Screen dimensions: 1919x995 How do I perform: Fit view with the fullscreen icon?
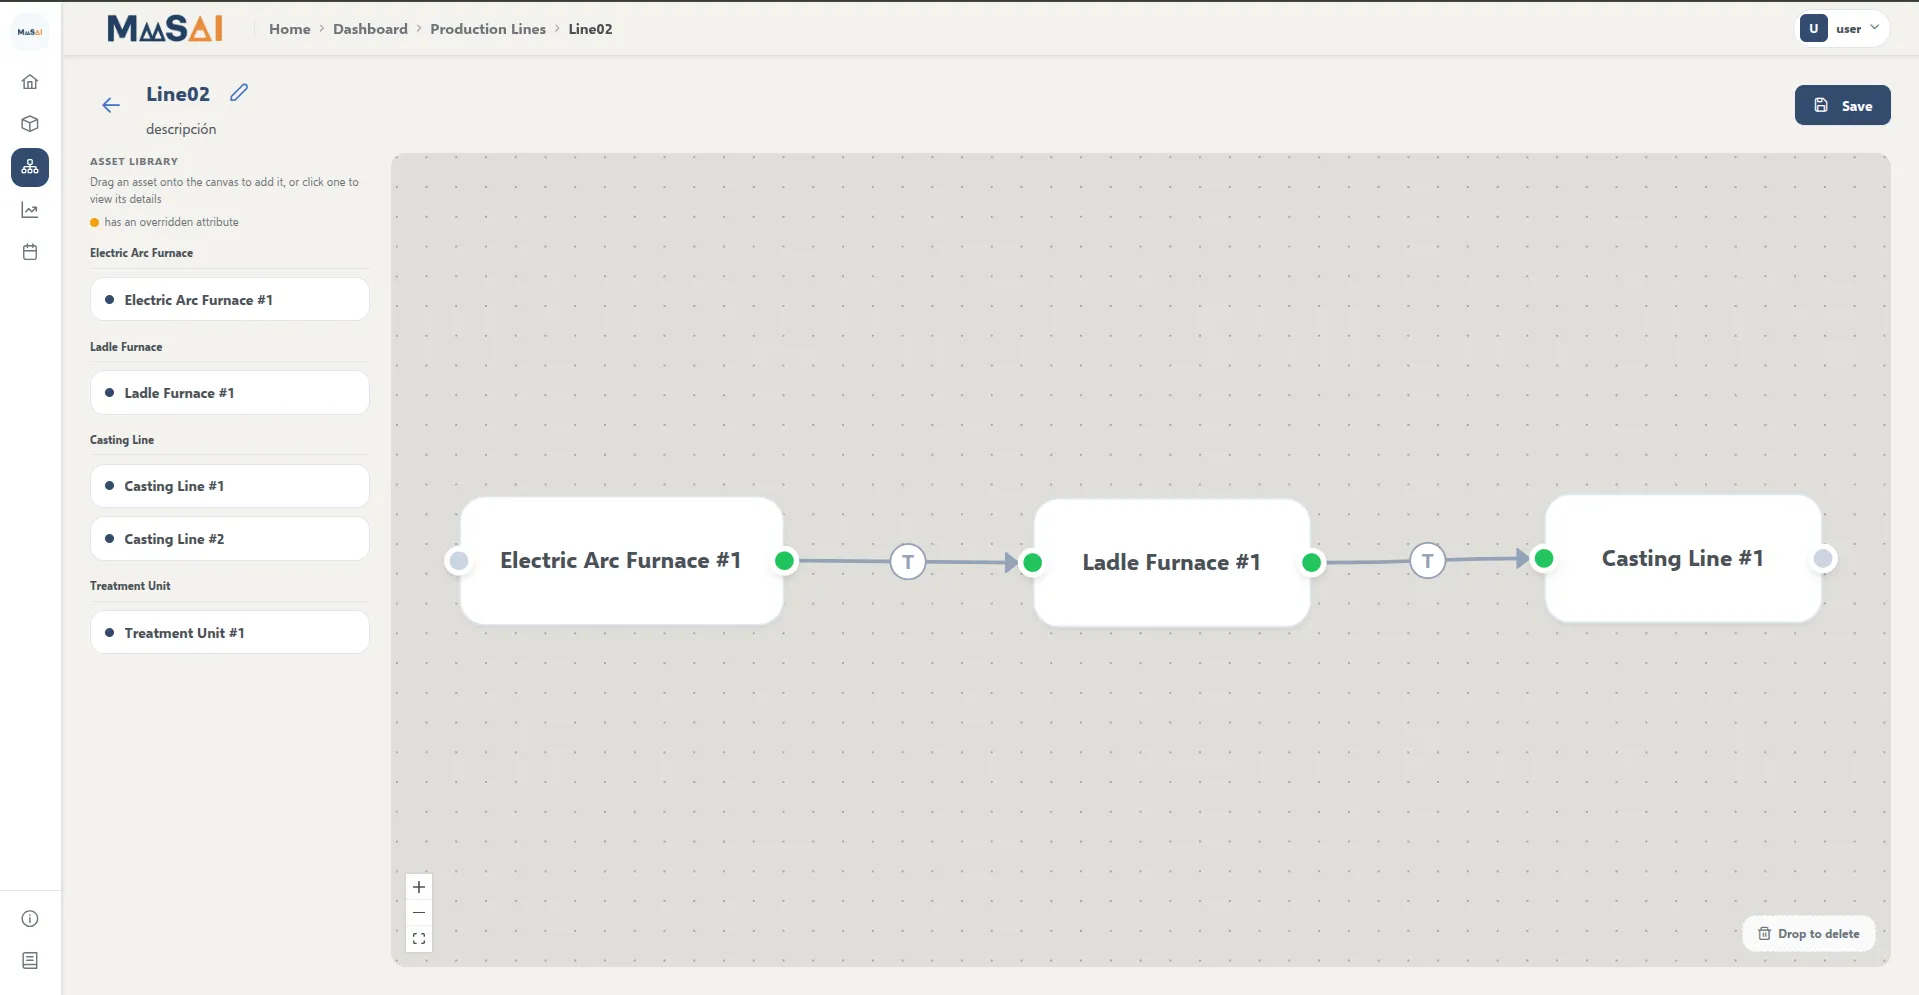pyautogui.click(x=419, y=939)
